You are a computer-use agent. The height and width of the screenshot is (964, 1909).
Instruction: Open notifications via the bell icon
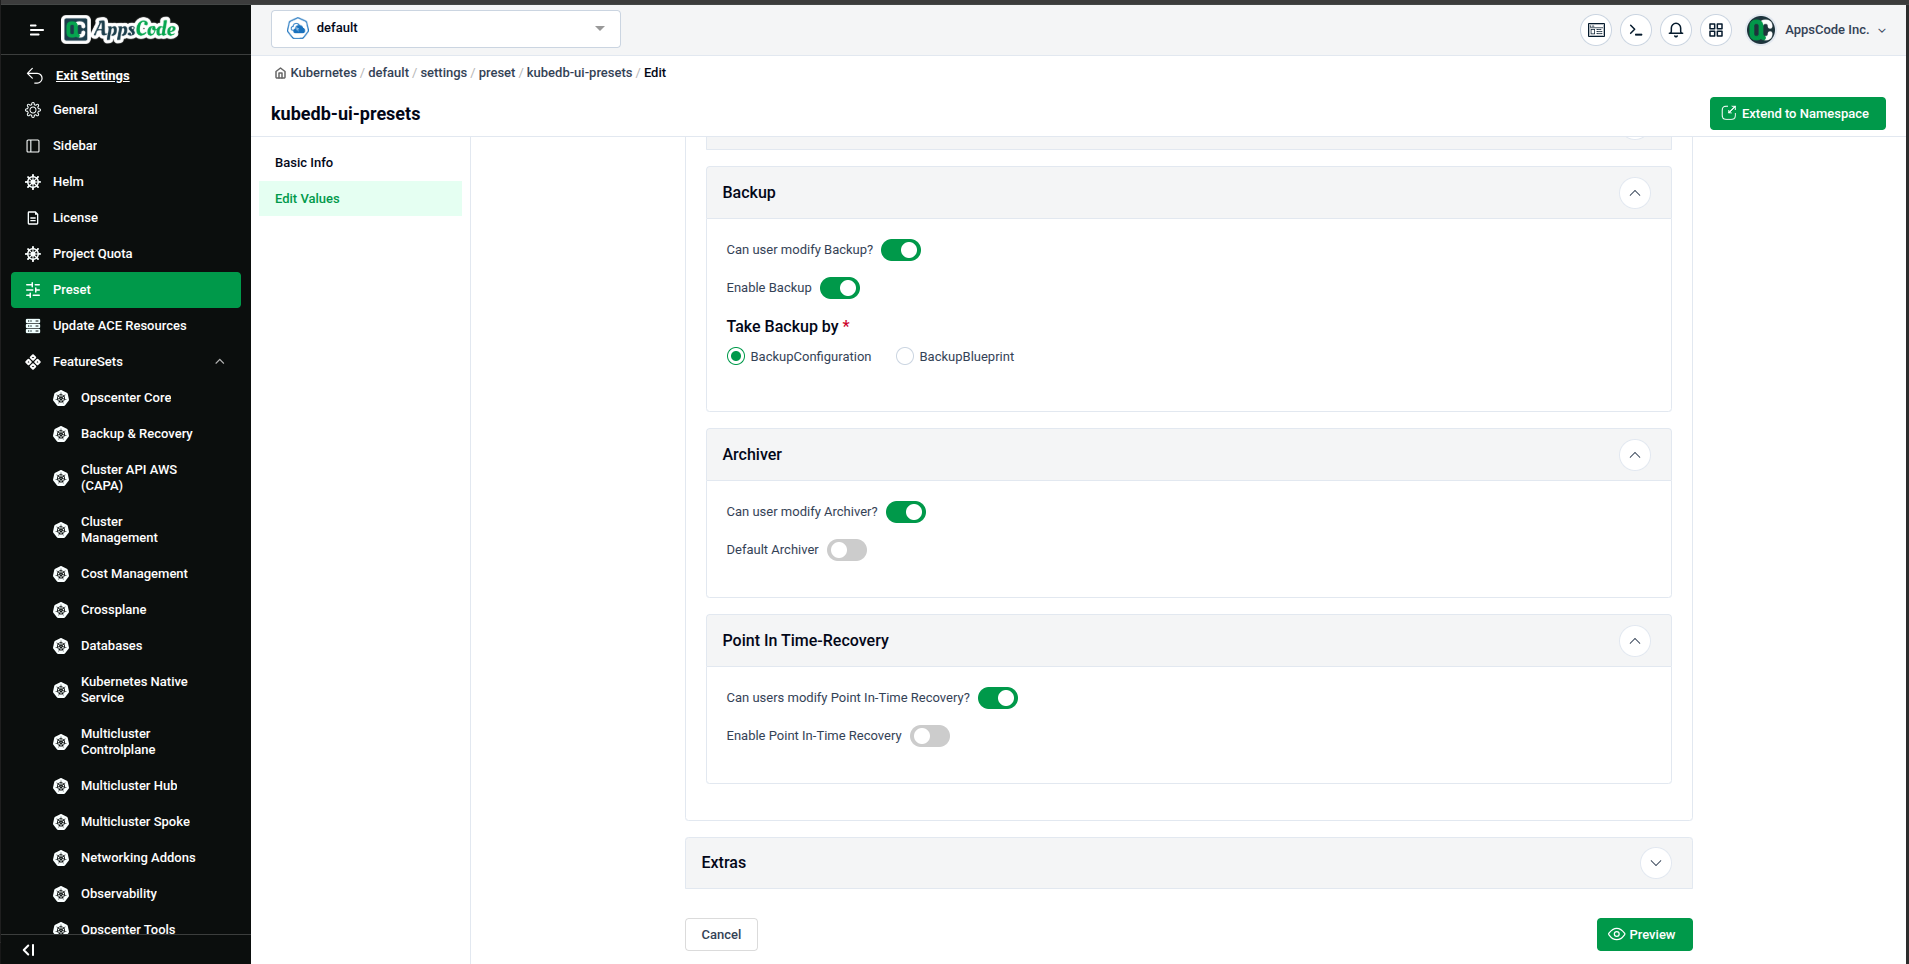(x=1675, y=30)
